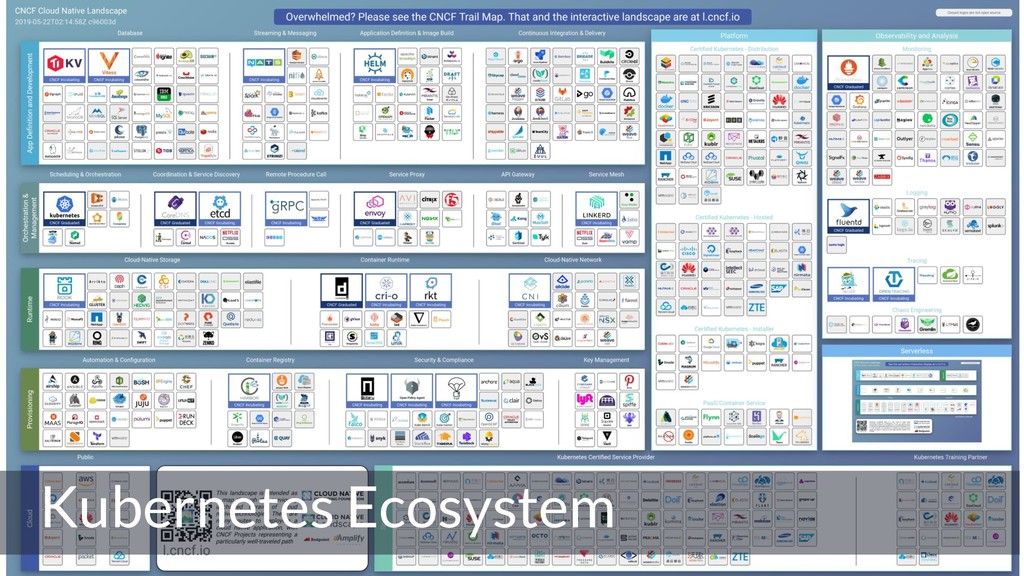The height and width of the screenshot is (576, 1024).
Task: Select the MAAS logo tile
Action: (52, 419)
